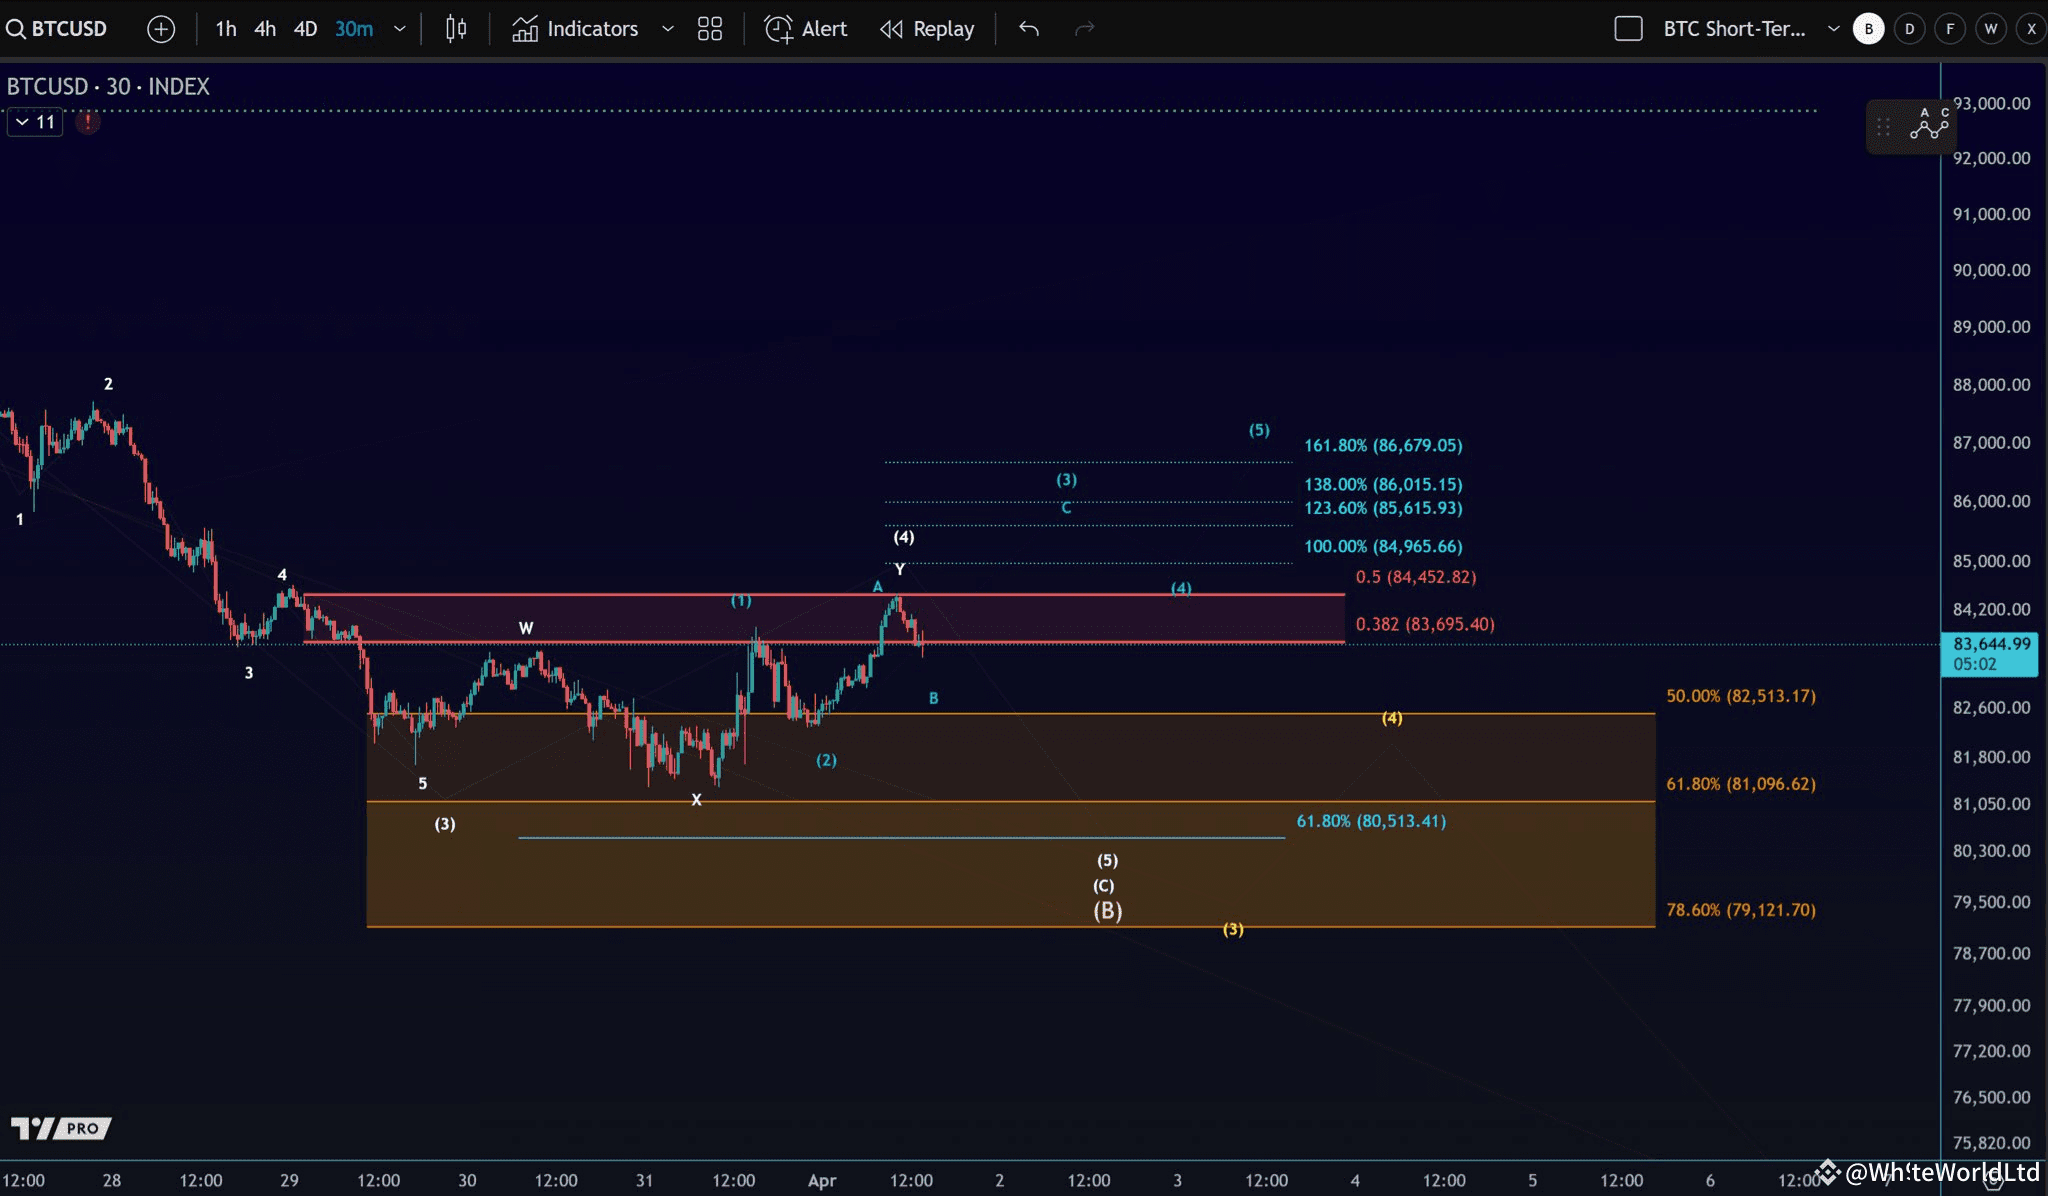Open the BTC Short-Ter... layout name menu
Viewport: 2048px width, 1196px height.
point(1735,29)
